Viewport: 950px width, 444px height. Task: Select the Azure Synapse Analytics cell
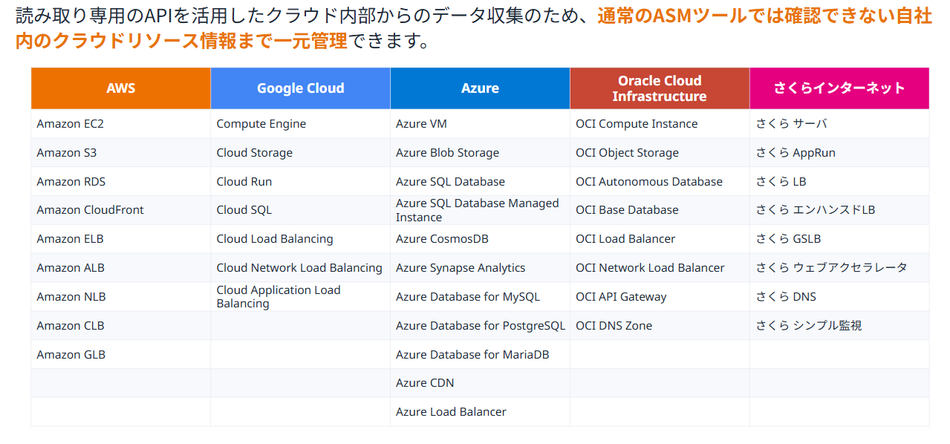click(x=480, y=268)
